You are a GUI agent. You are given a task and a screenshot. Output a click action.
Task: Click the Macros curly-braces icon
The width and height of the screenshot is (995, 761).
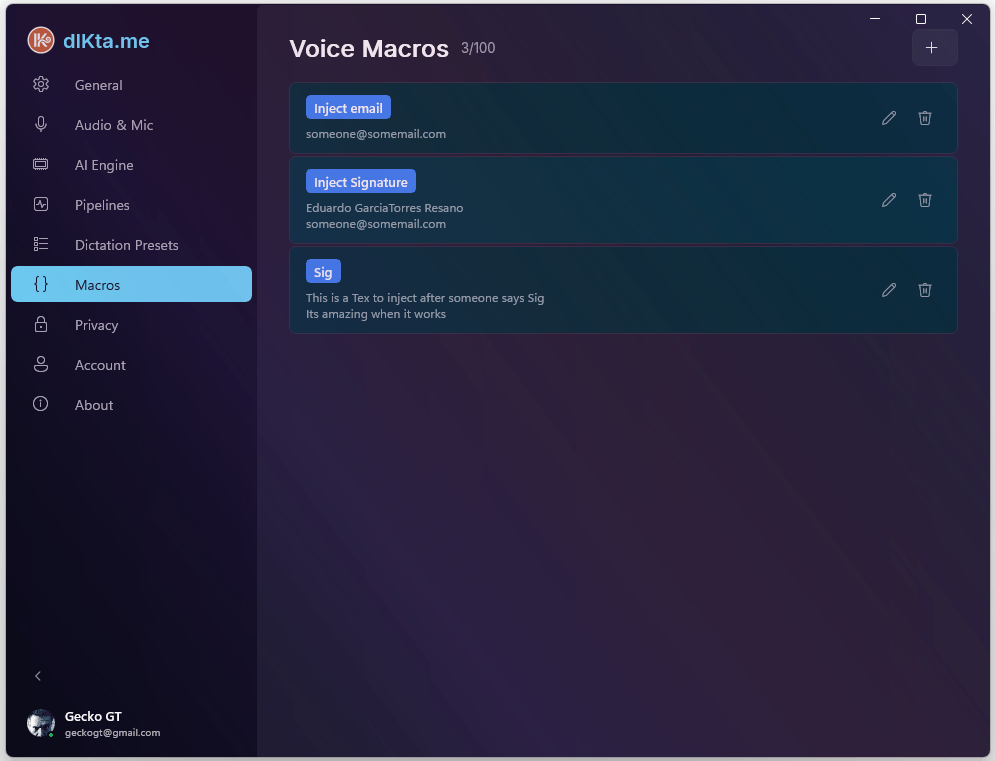[x=40, y=284]
